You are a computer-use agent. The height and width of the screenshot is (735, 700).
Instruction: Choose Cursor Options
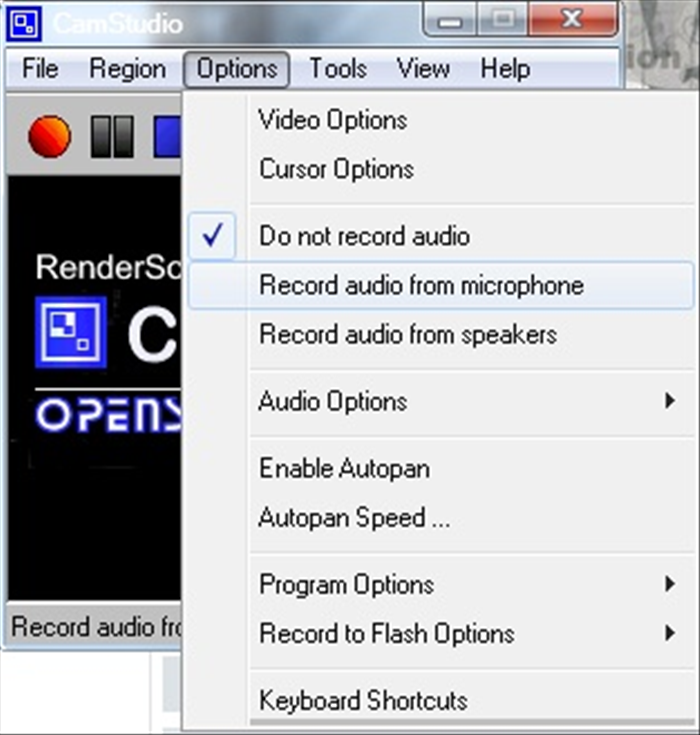point(441,169)
